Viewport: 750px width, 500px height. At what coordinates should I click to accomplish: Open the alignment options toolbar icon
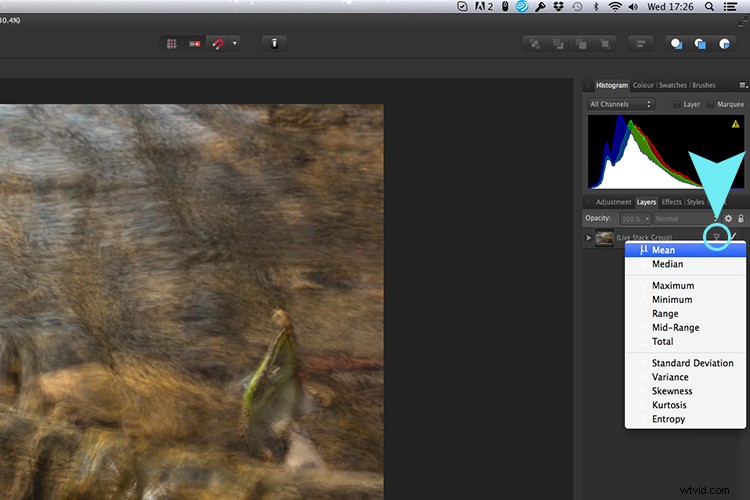[x=641, y=44]
